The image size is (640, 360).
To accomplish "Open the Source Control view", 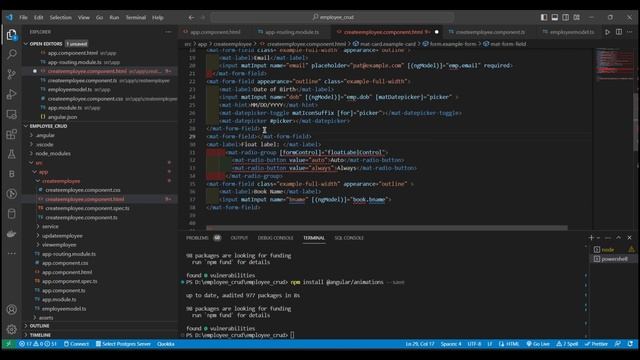I will 11,74.
